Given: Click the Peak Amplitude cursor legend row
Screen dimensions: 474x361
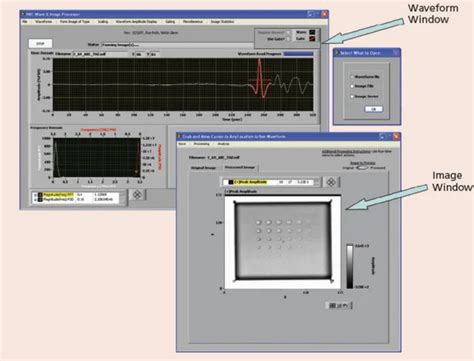Looking at the screenshot, I should (x=269, y=182).
